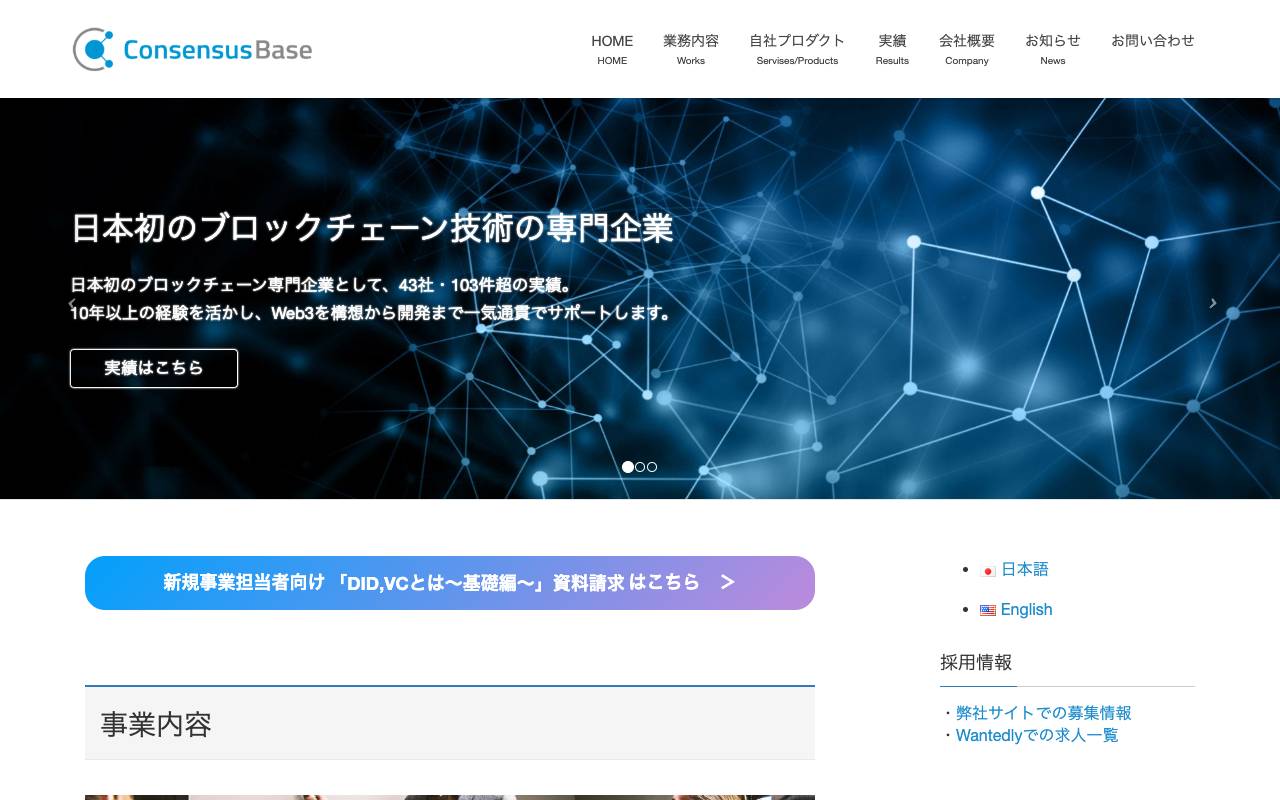Select the third carousel dot
This screenshot has height=800, width=1280.
(x=652, y=467)
